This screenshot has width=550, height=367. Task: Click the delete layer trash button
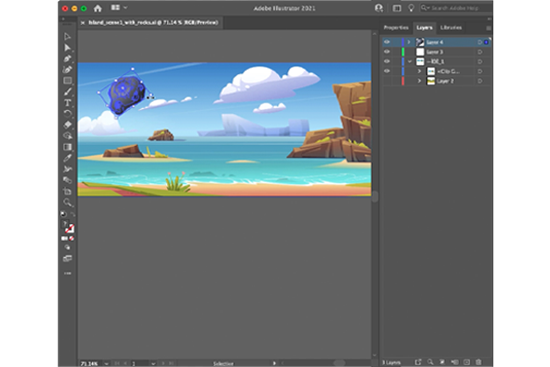[x=478, y=362]
